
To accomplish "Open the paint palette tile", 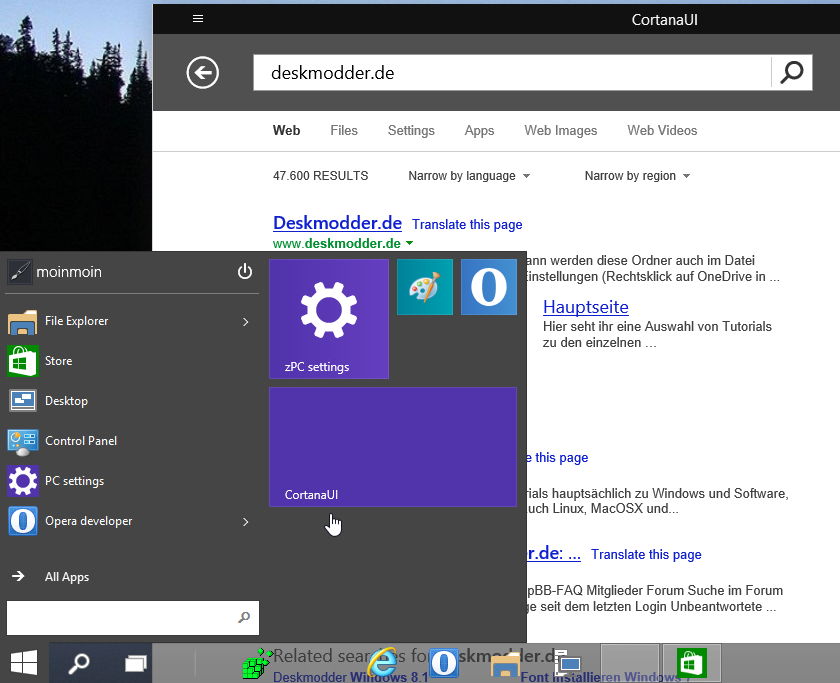I will pyautogui.click(x=425, y=287).
